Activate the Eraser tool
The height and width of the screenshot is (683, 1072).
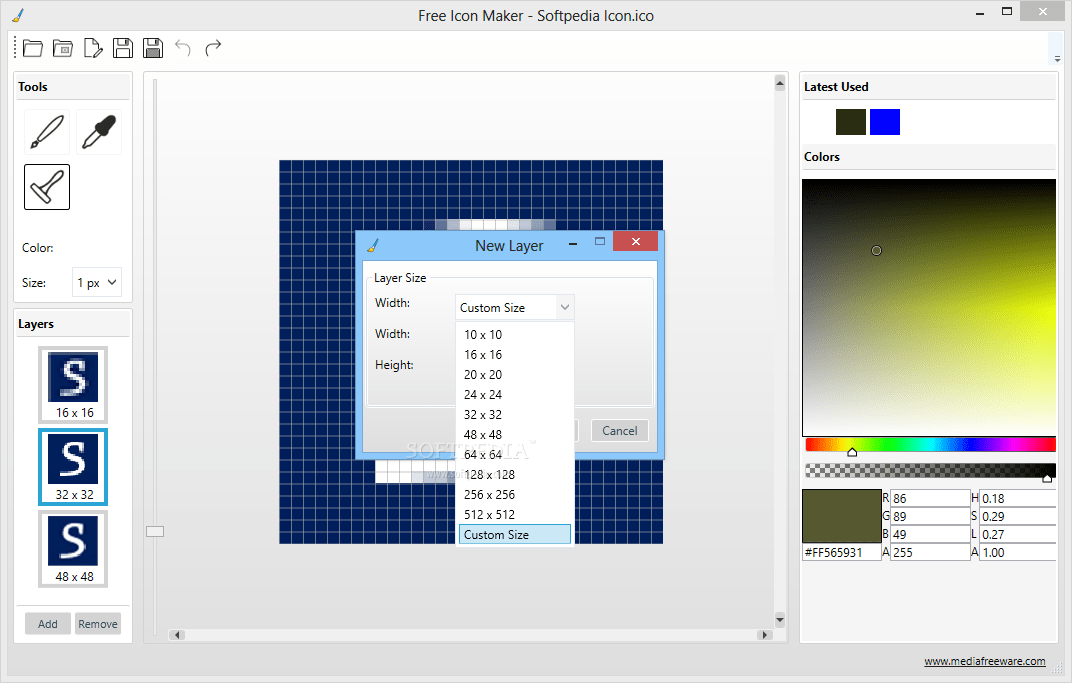point(46,186)
